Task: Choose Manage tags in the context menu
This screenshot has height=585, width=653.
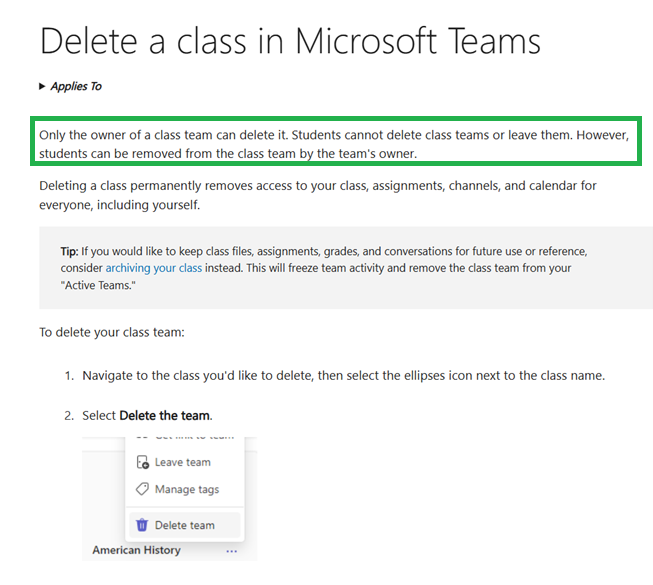Action: point(184,489)
